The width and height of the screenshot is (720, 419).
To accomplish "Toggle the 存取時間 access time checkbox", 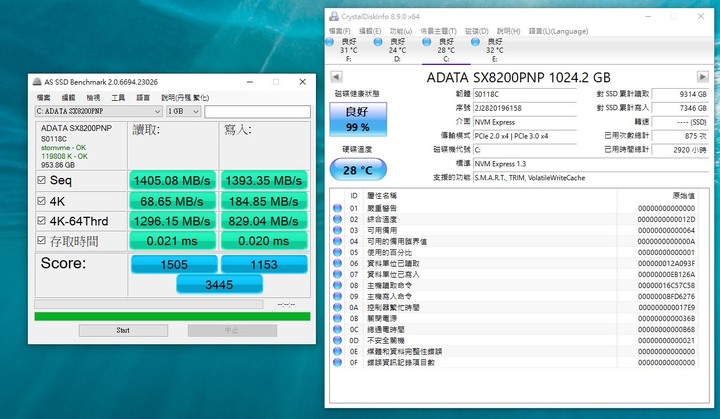I will click(x=41, y=240).
